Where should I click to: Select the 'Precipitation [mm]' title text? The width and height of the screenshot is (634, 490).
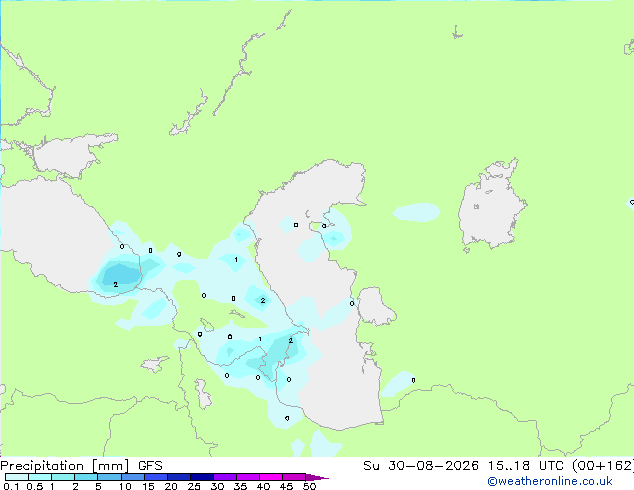(x=64, y=466)
